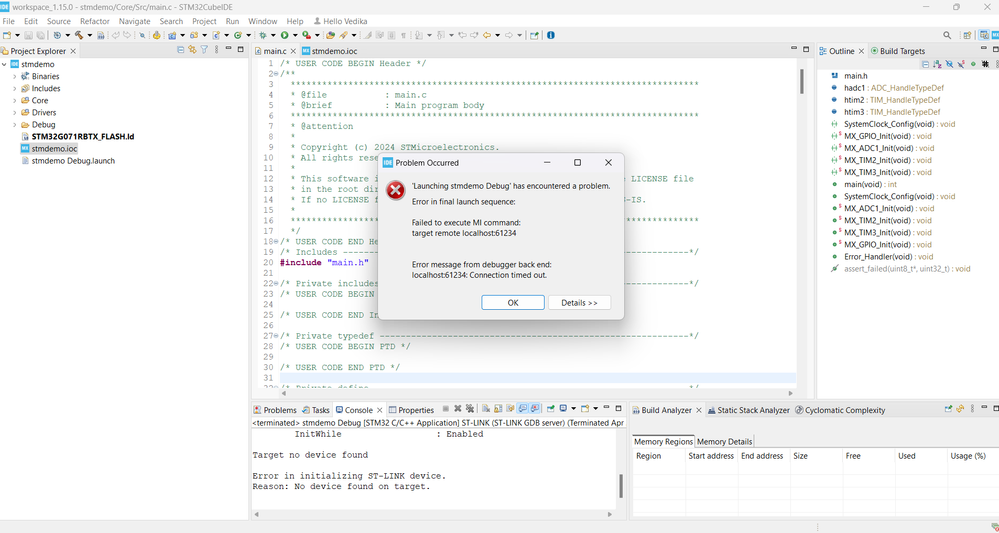Switch to the stmdemo.ioc editor tab
Viewport: 999px width, 533px height.
[333, 51]
